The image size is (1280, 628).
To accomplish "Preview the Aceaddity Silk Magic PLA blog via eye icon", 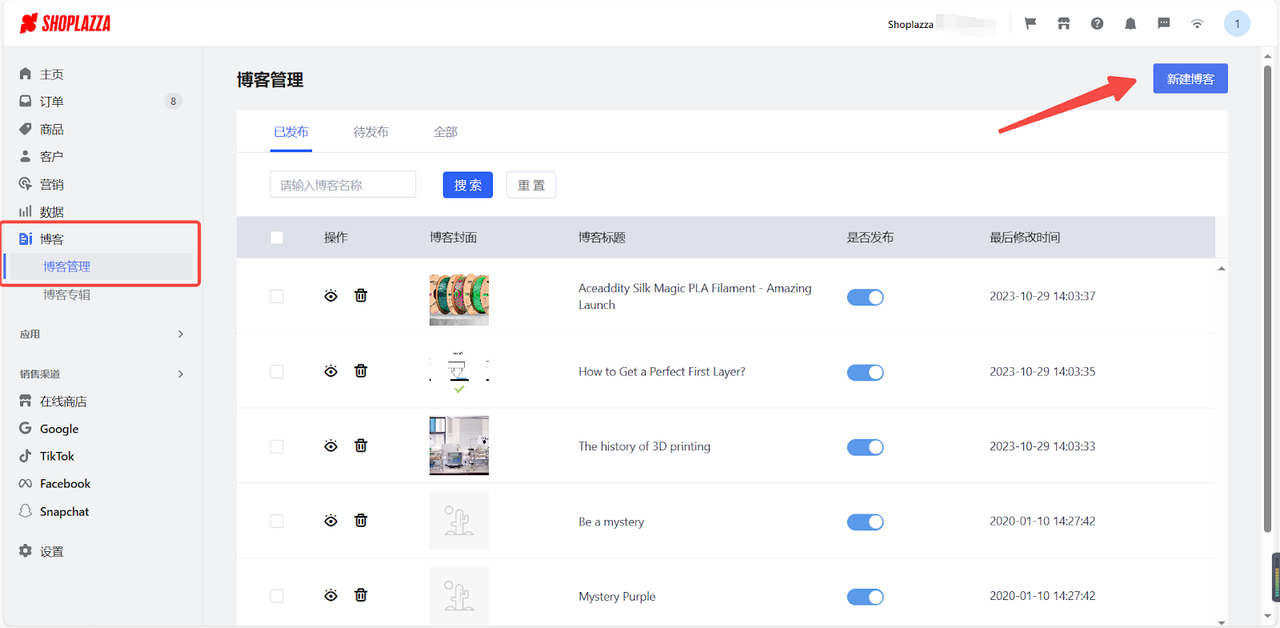I will tap(331, 296).
